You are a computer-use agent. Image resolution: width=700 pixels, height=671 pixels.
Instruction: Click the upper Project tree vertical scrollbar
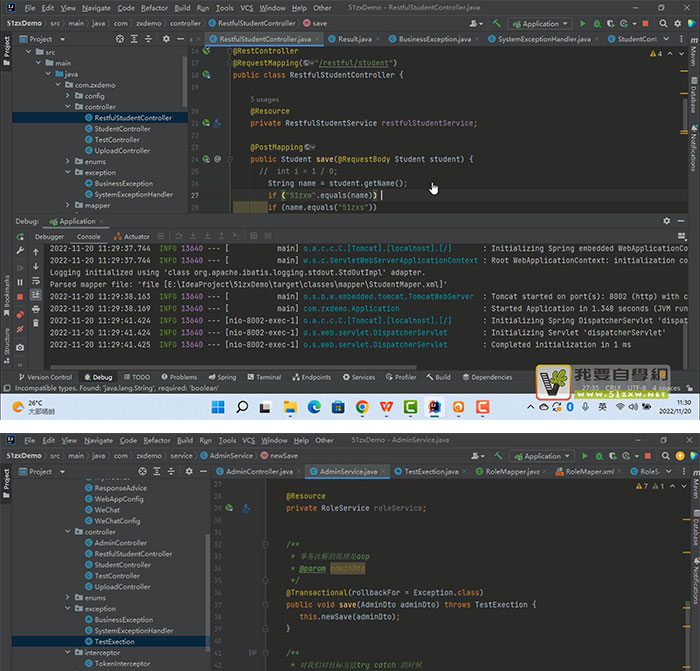click(x=184, y=83)
